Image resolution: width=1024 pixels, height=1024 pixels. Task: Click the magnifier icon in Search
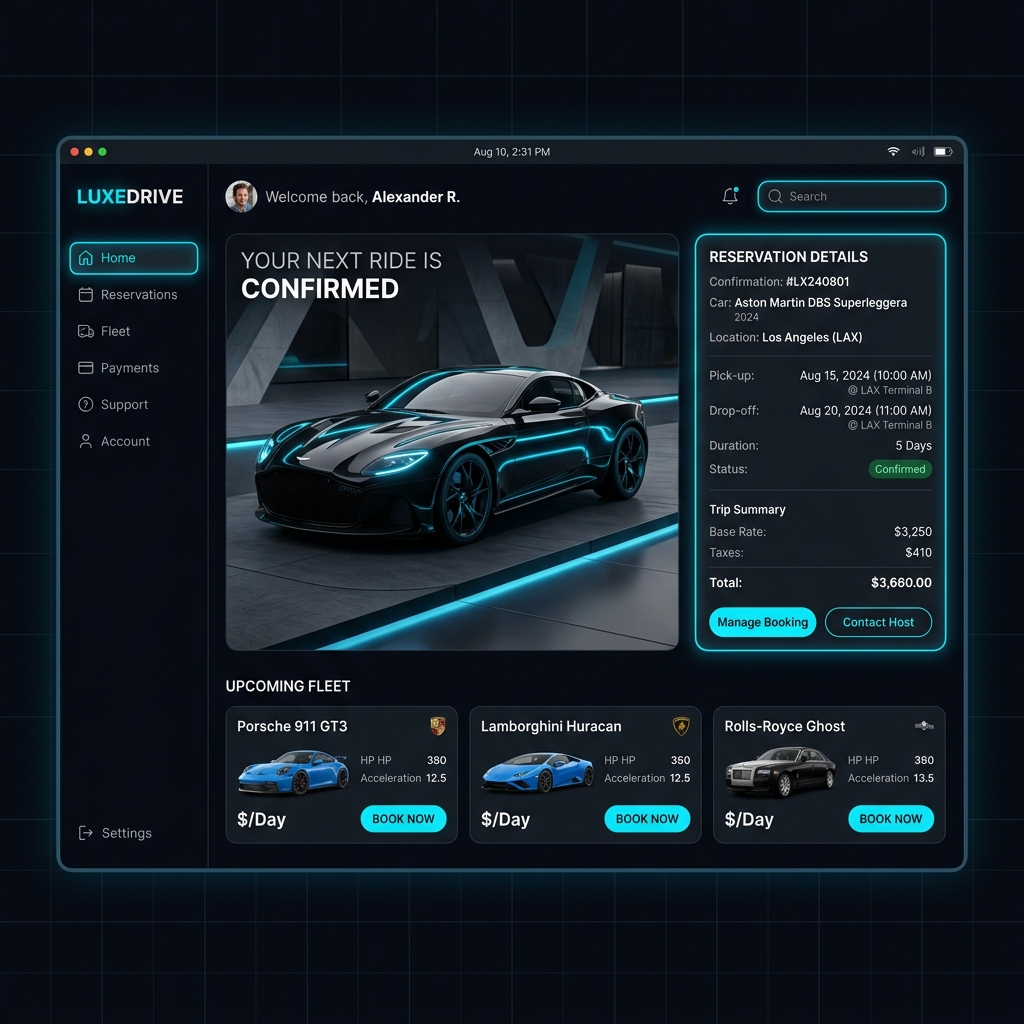pyautogui.click(x=775, y=197)
